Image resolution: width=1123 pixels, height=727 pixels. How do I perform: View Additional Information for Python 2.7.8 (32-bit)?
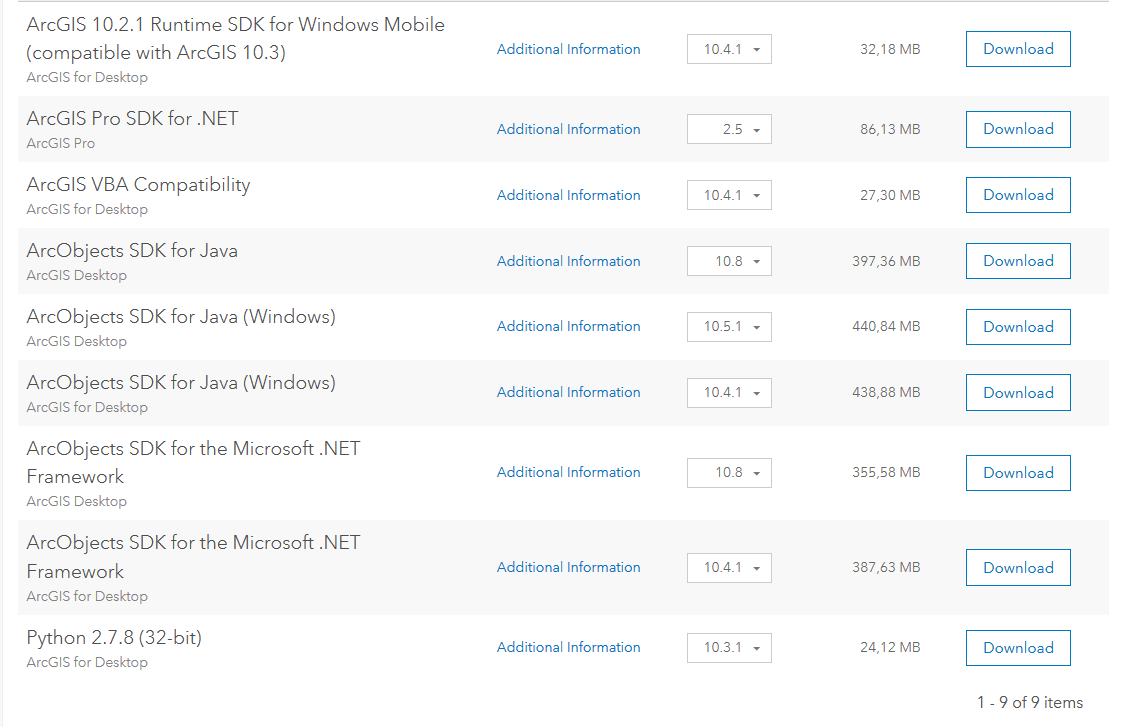[568, 647]
